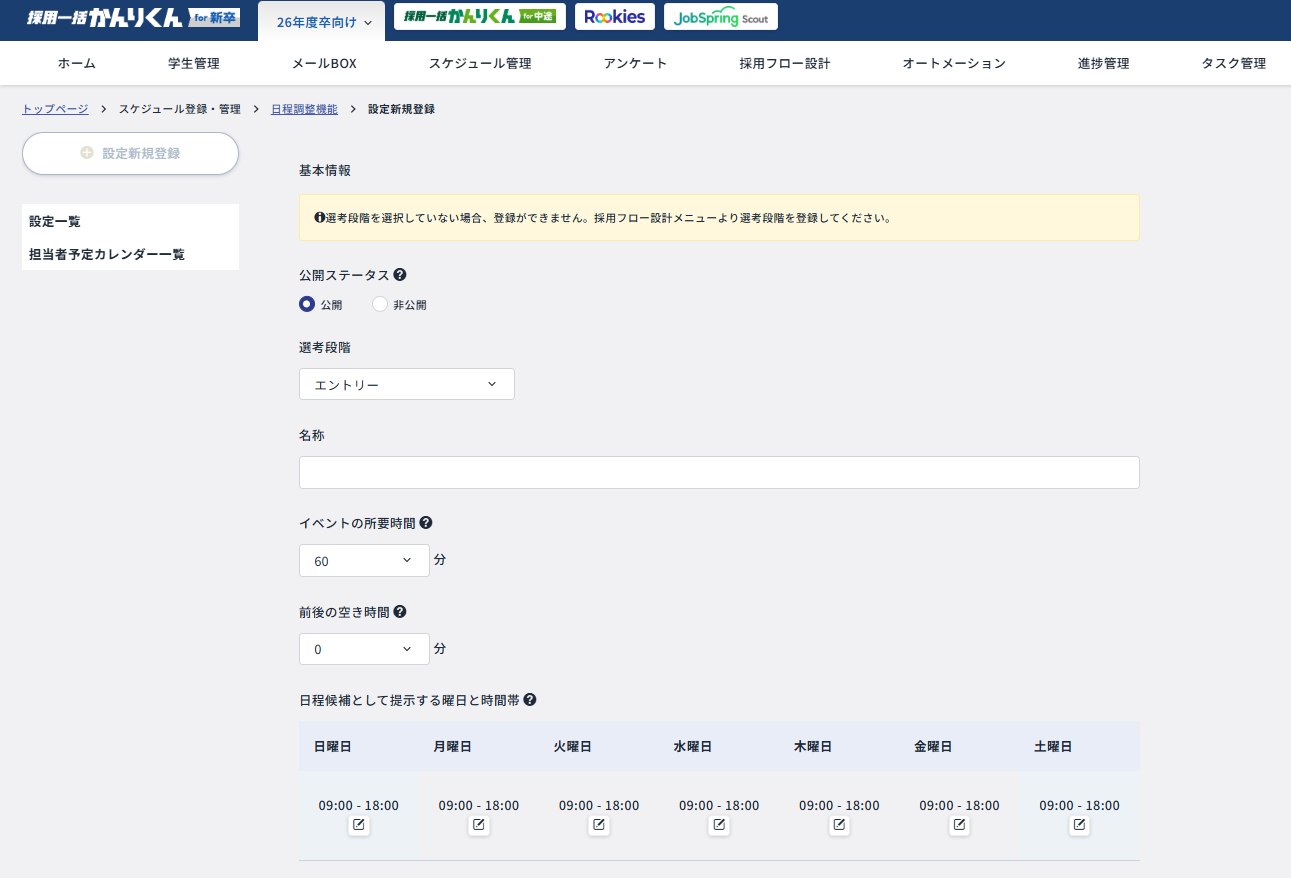Open the 採用フロー設計 menu
1291x878 pixels.
[784, 64]
